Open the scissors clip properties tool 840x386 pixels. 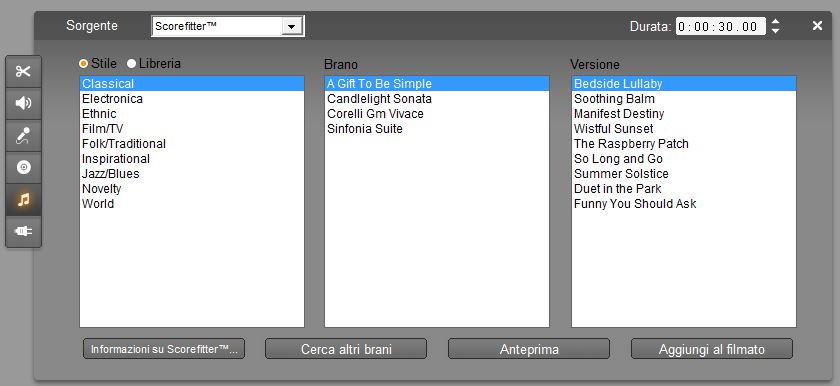click(23, 72)
